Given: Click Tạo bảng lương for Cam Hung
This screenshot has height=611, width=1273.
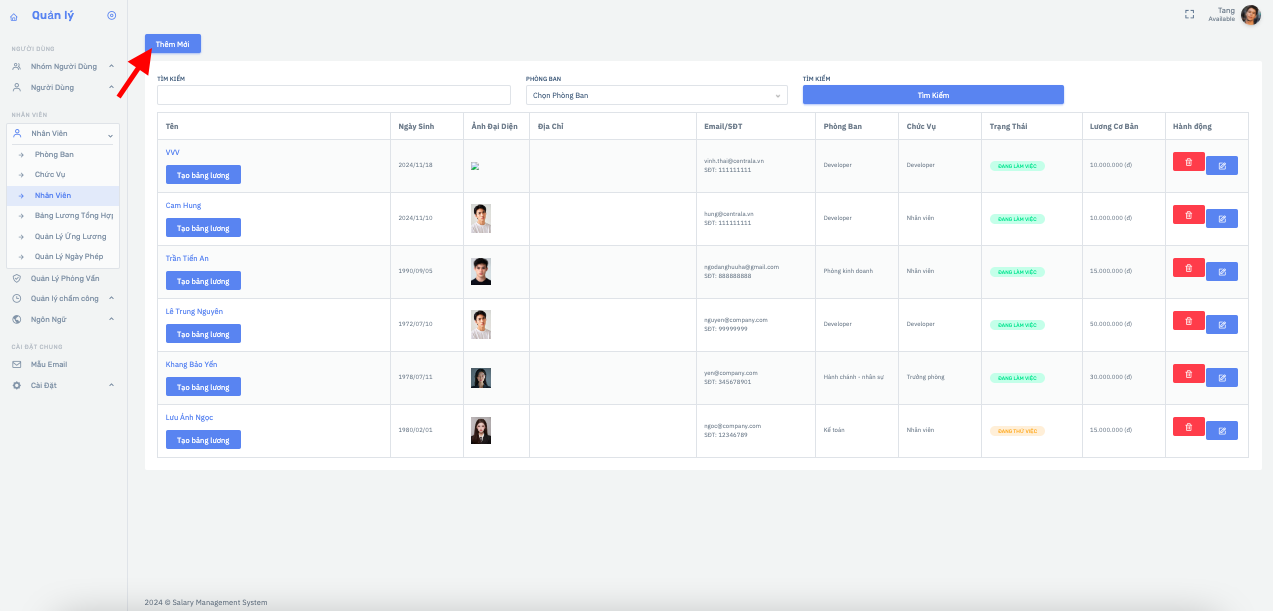Looking at the screenshot, I should click(x=203, y=228).
